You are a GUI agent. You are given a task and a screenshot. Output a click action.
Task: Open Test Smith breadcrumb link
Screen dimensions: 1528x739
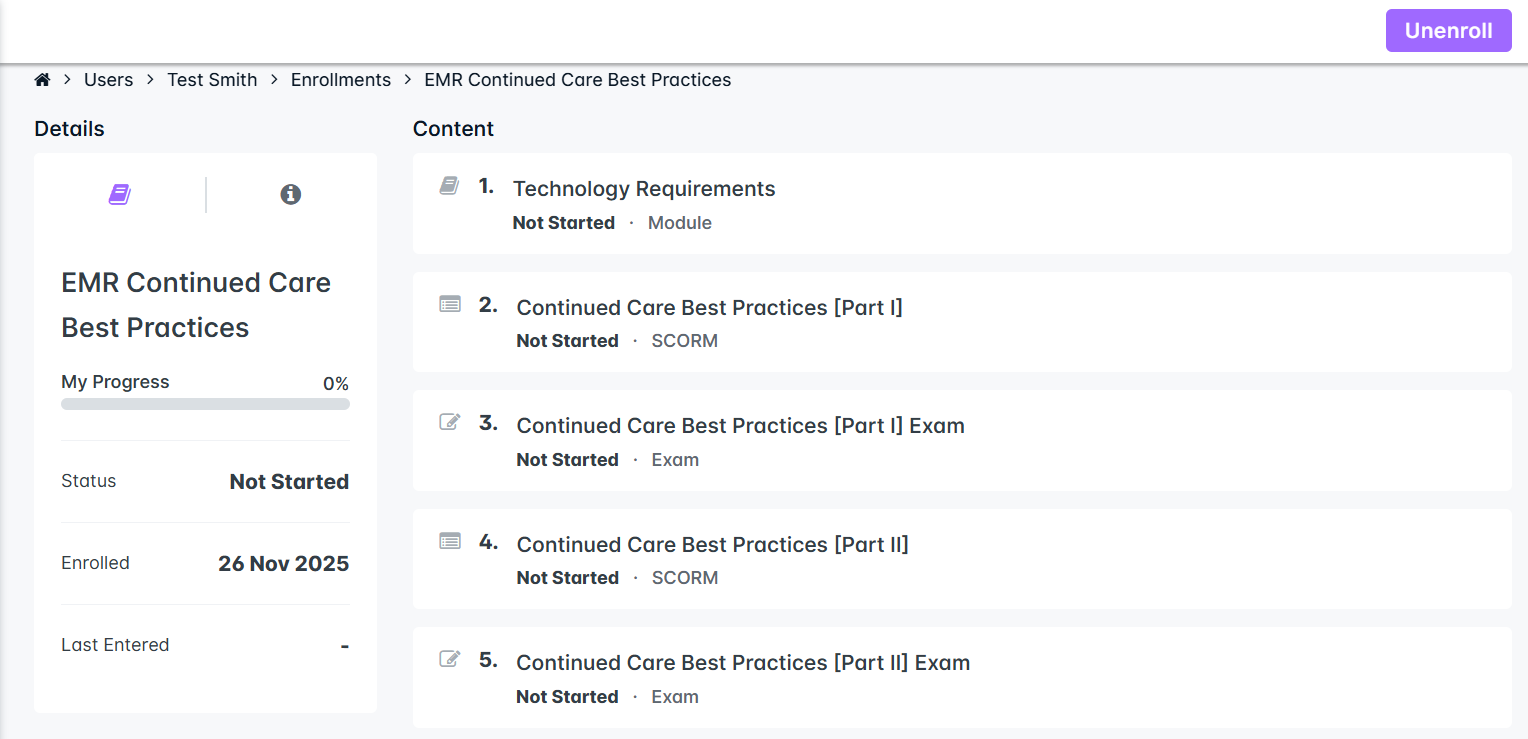(x=212, y=80)
